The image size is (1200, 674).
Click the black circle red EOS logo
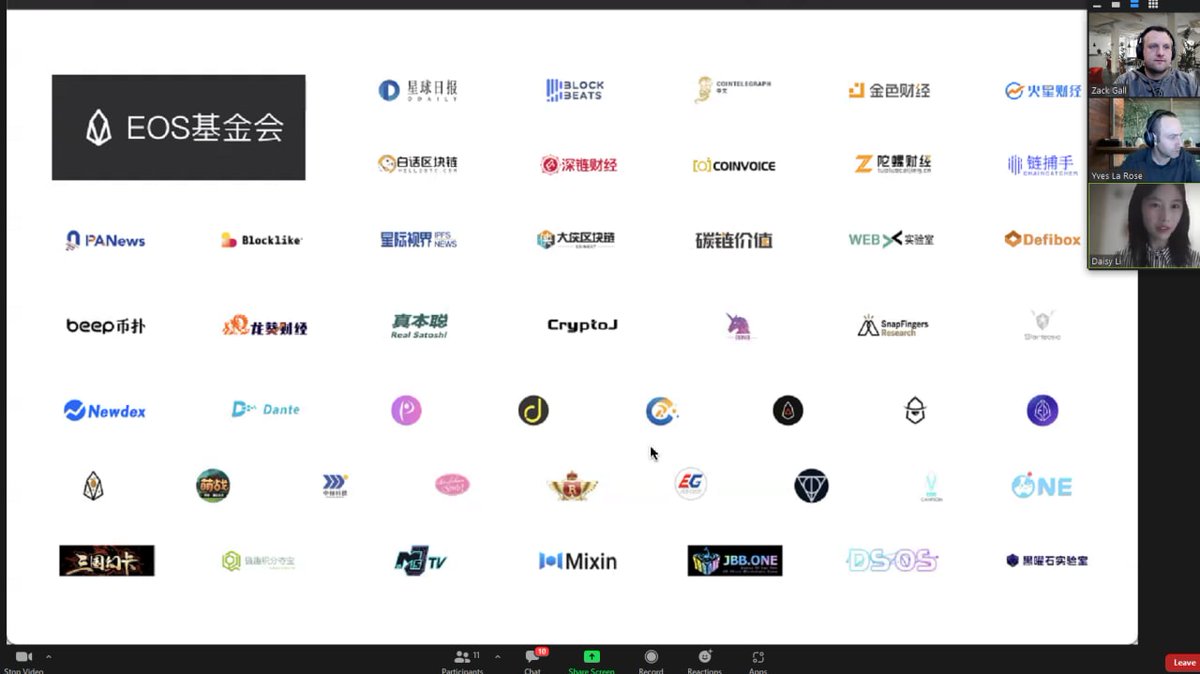[x=788, y=410]
